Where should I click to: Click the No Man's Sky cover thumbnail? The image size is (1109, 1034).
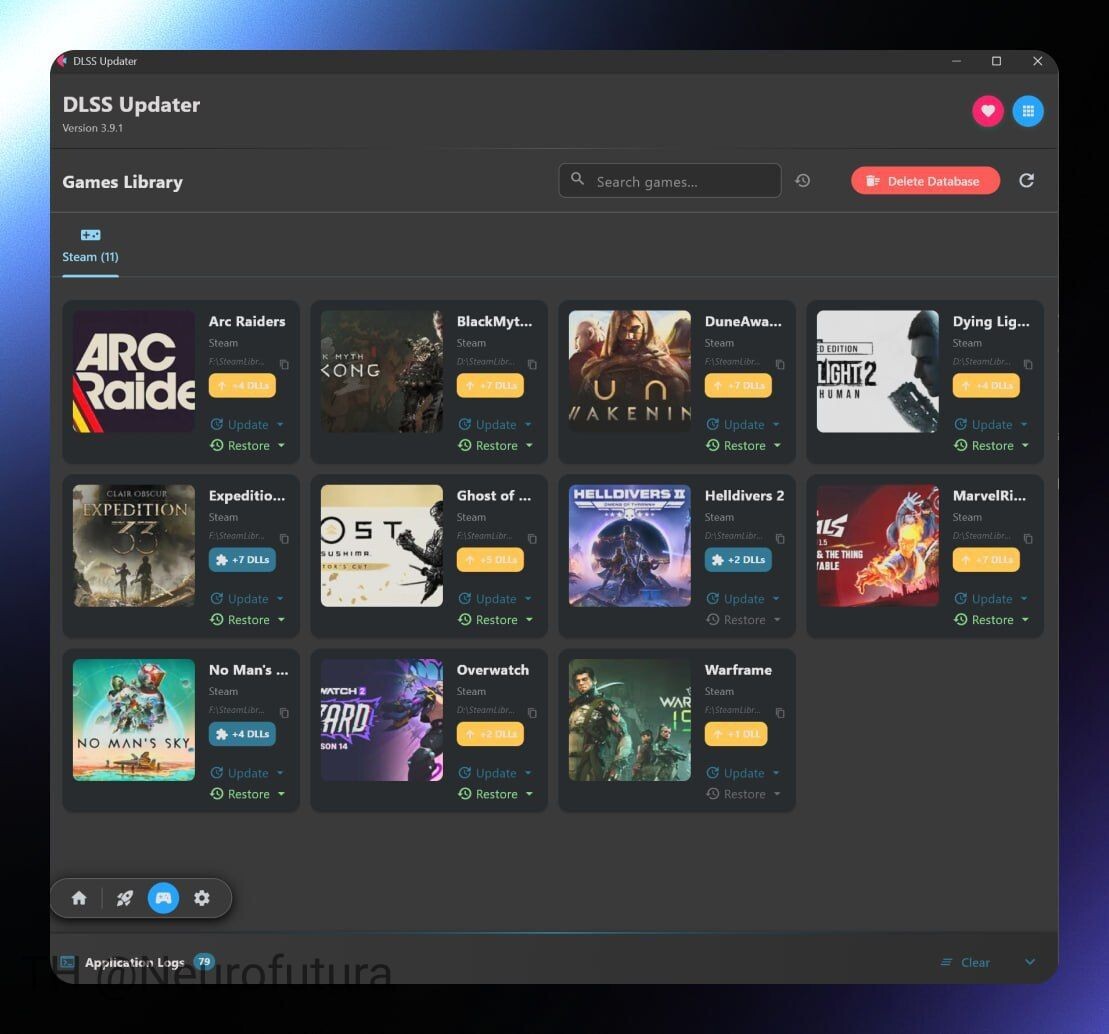[134, 720]
